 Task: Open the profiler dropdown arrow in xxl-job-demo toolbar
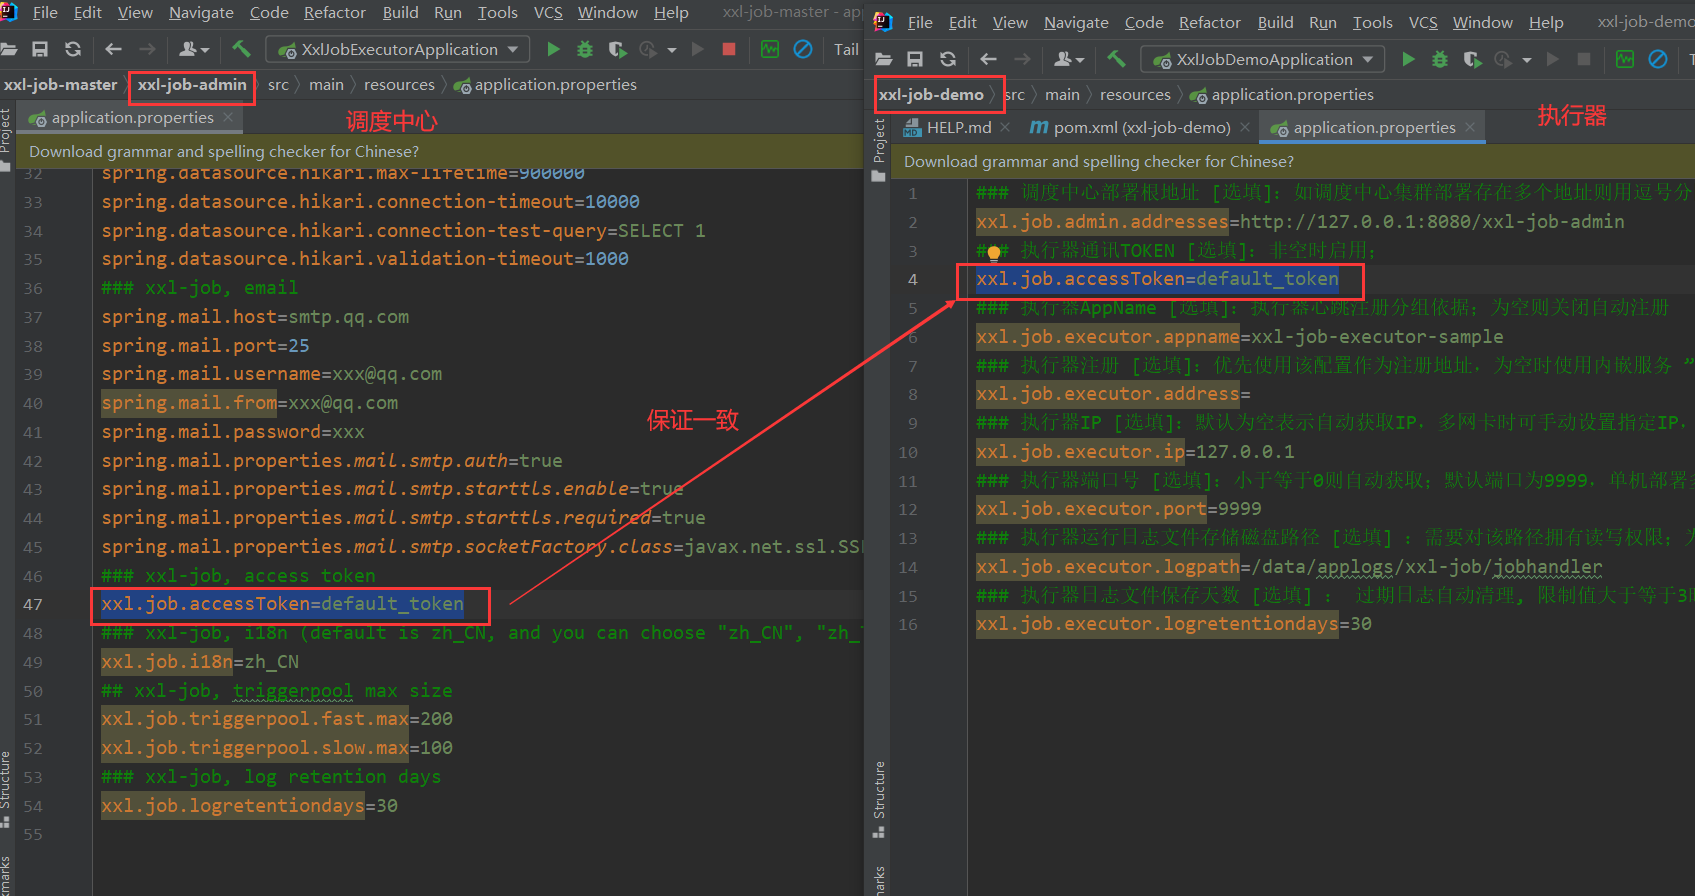[x=1526, y=59]
